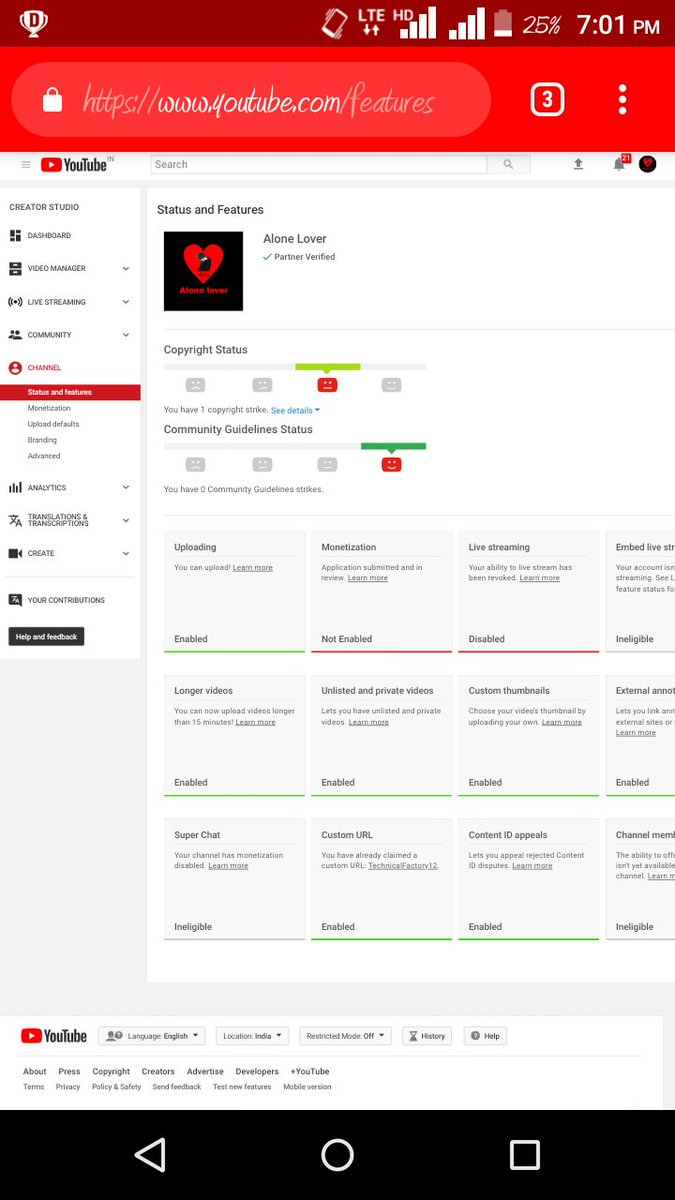
Task: Open Policy & Safety footer link
Action: click(116, 1087)
